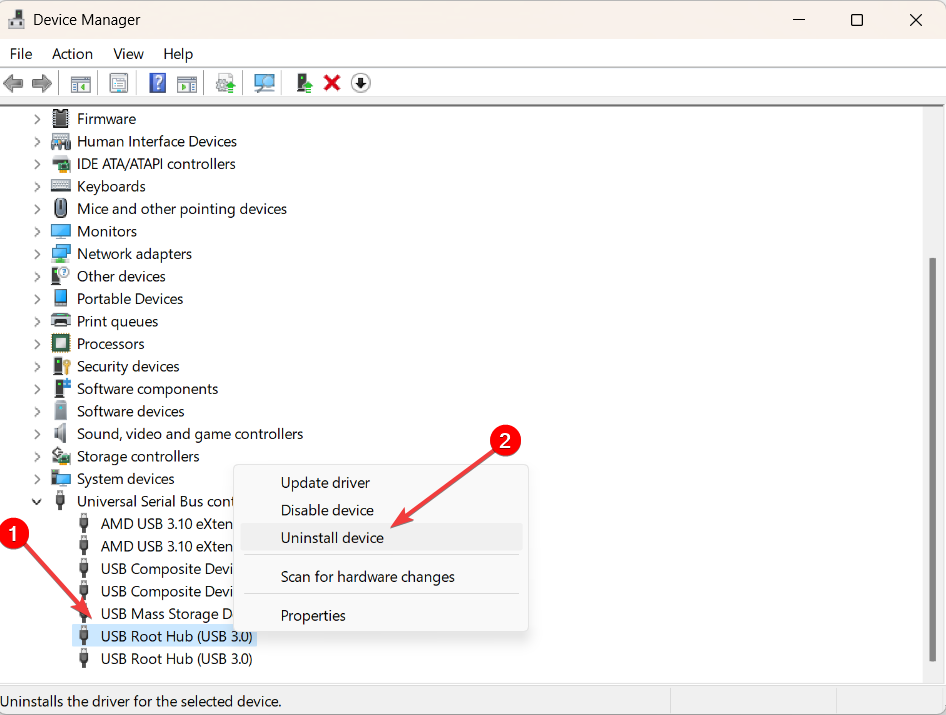Expand the Keyboards node
This screenshot has width=946, height=715.
click(x=37, y=186)
